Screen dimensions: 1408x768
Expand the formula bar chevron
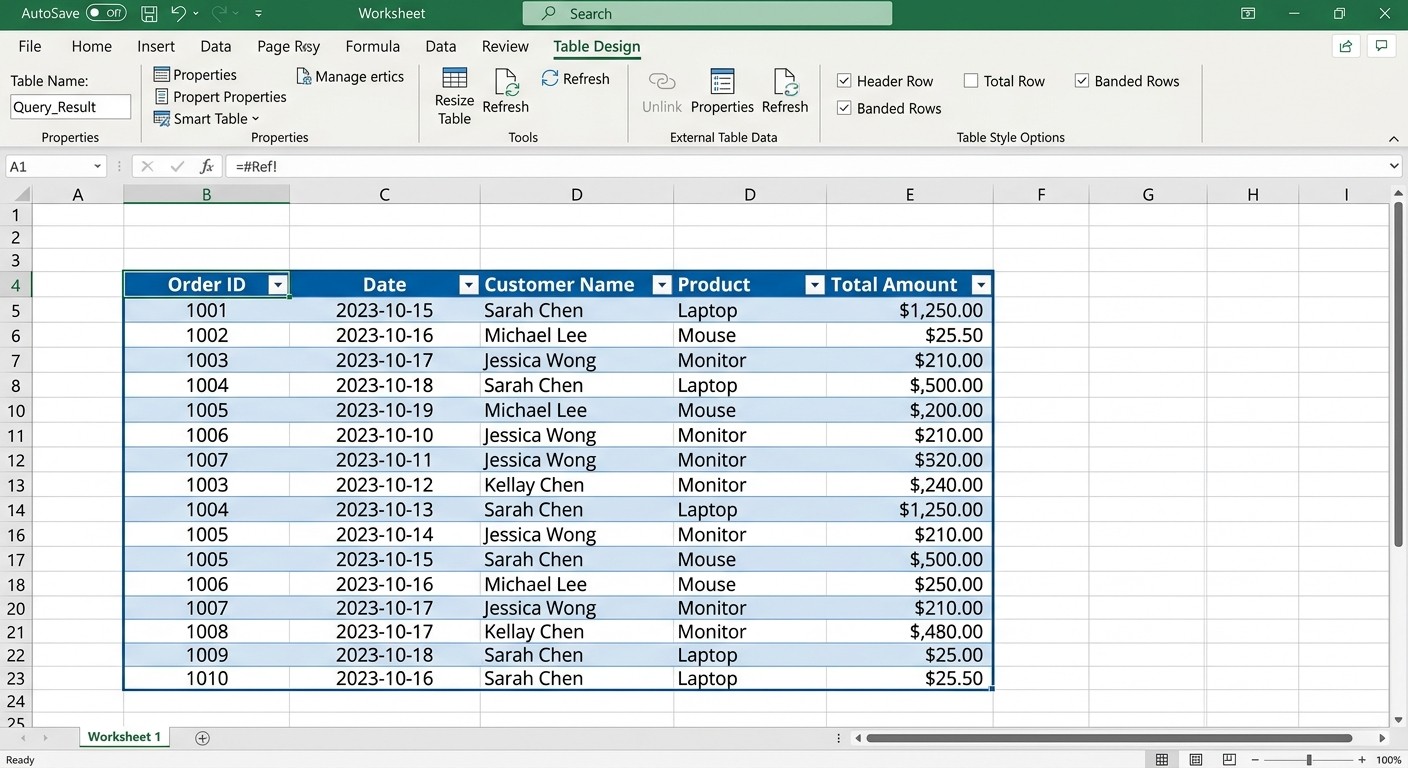coord(1394,166)
